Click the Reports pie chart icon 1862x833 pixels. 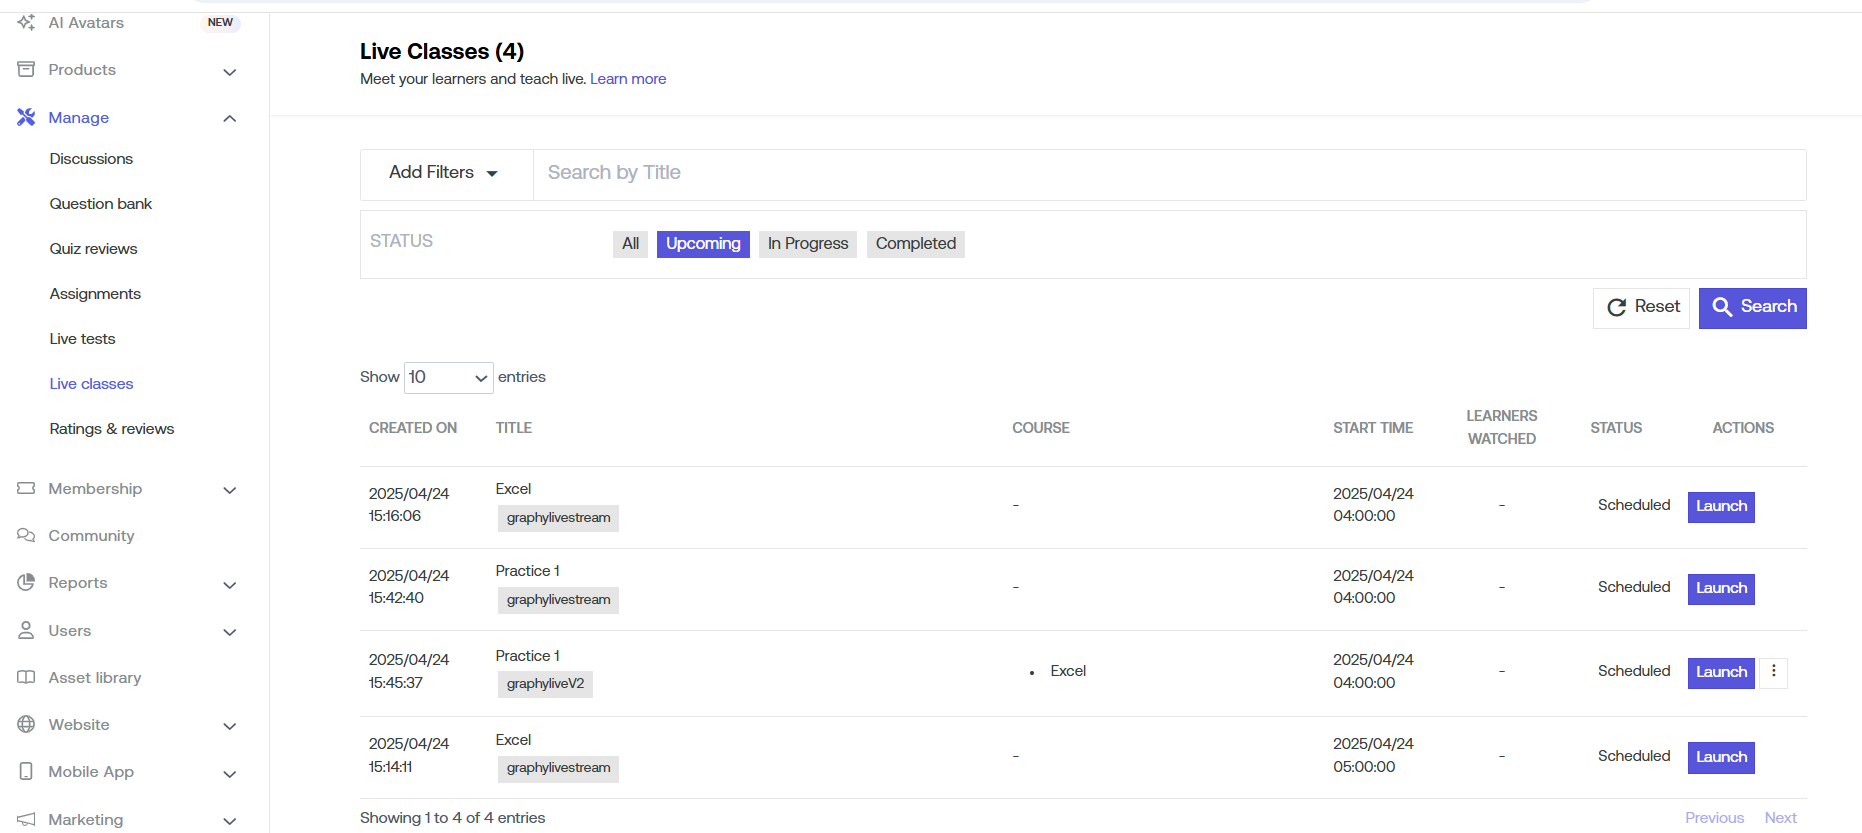click(x=26, y=582)
